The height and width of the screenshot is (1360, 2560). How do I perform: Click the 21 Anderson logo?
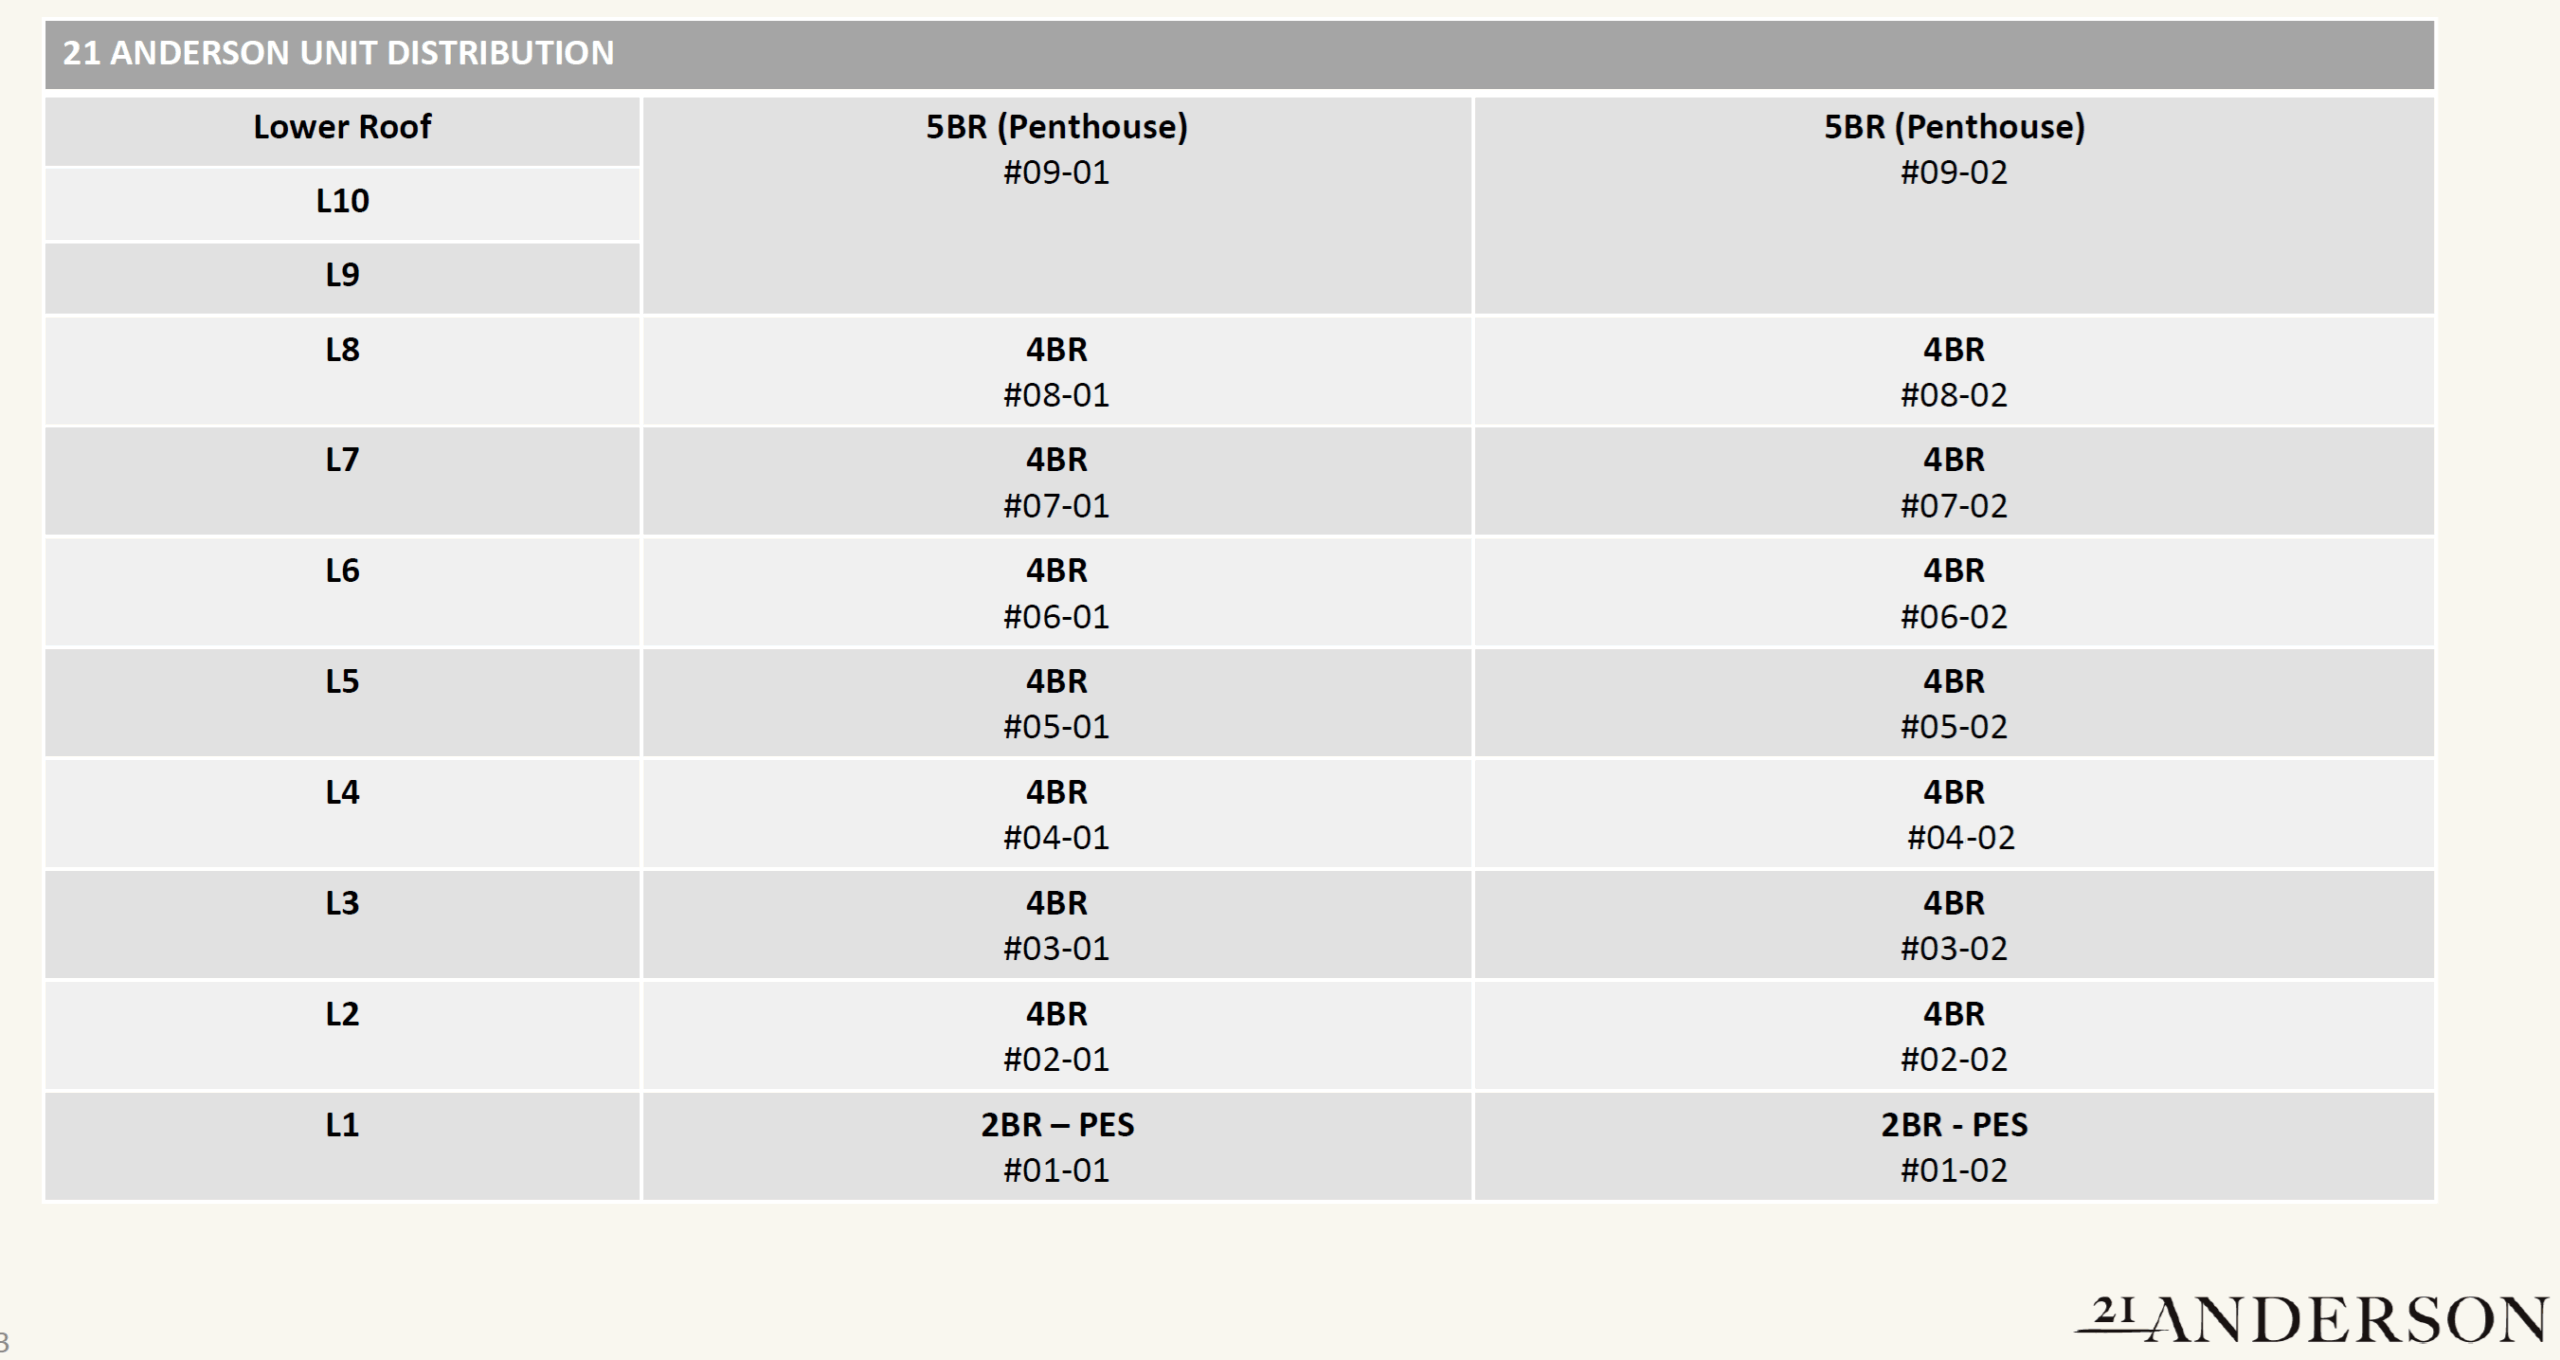[x=2310, y=1318]
